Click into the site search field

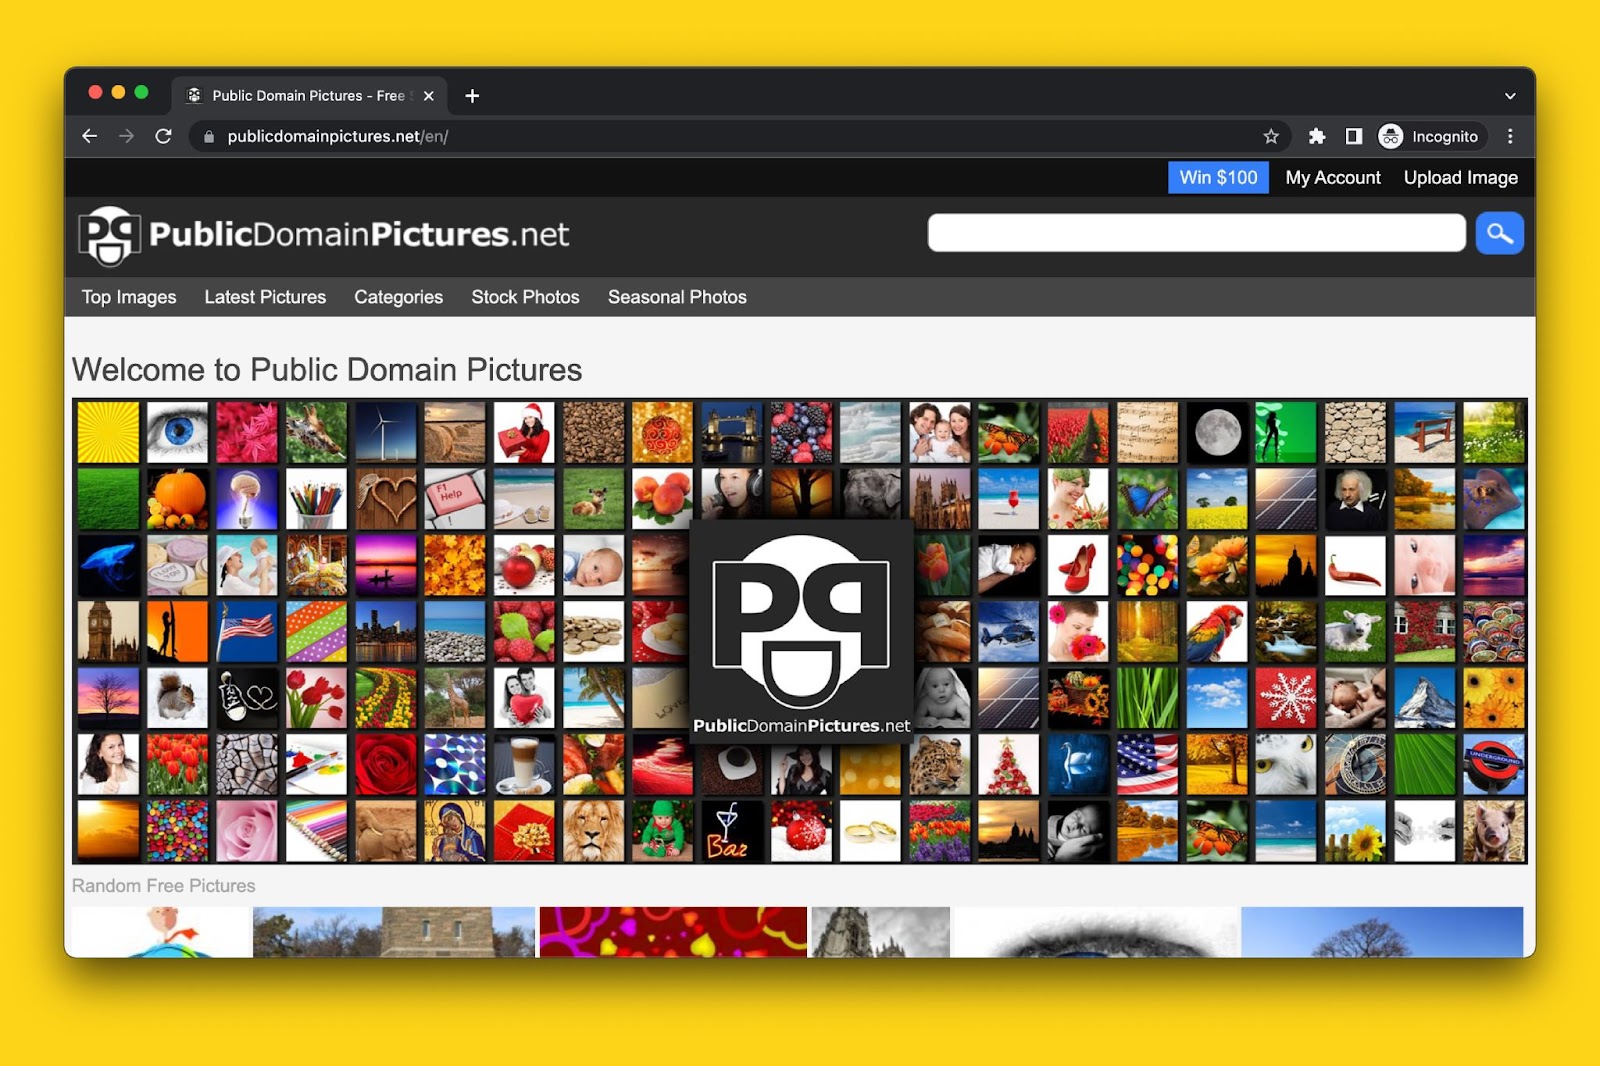[1196, 233]
